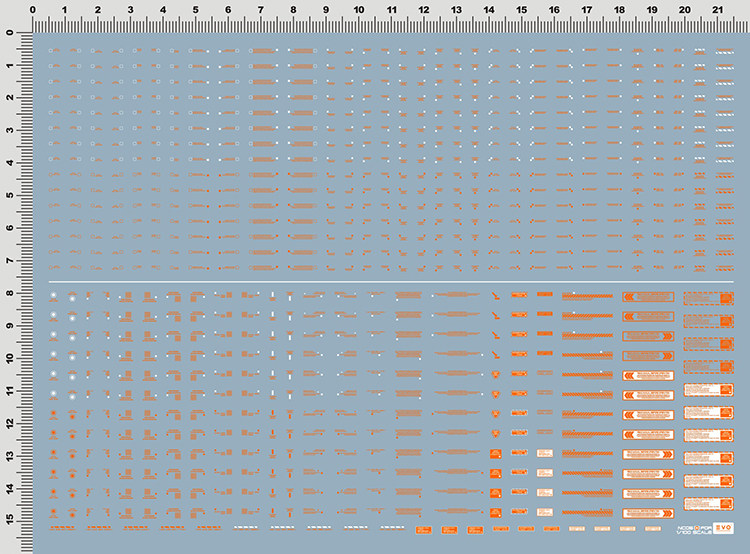
Task: Click number 15 on the top ruler
Action: click(x=521, y=10)
